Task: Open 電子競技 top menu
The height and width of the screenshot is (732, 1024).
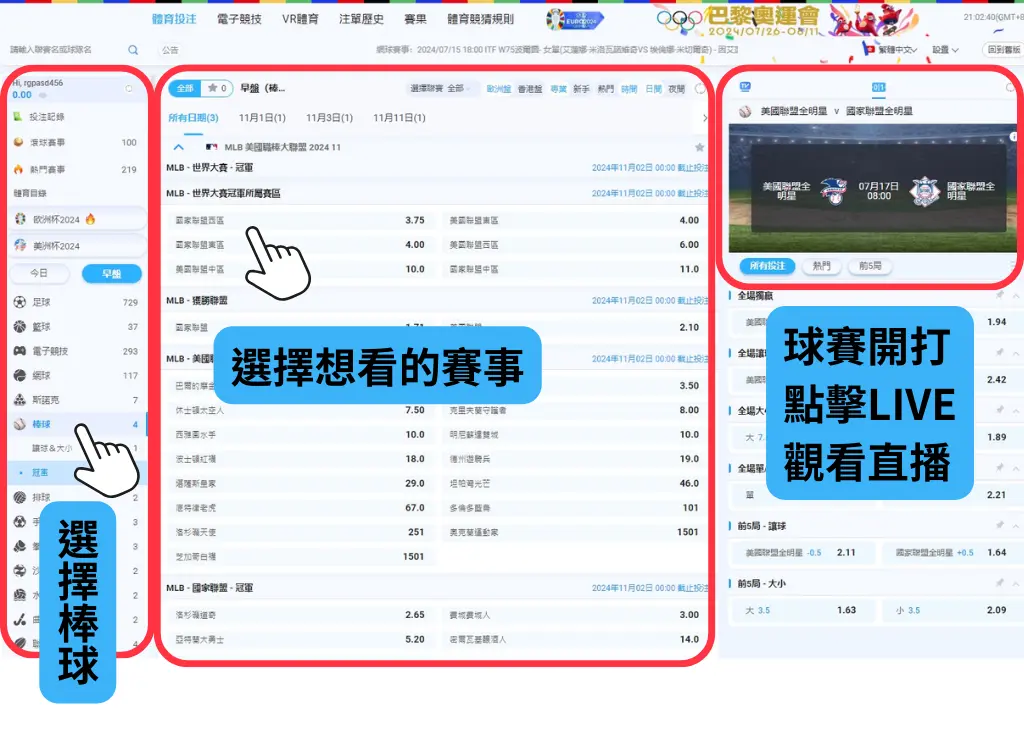Action: 239,19
